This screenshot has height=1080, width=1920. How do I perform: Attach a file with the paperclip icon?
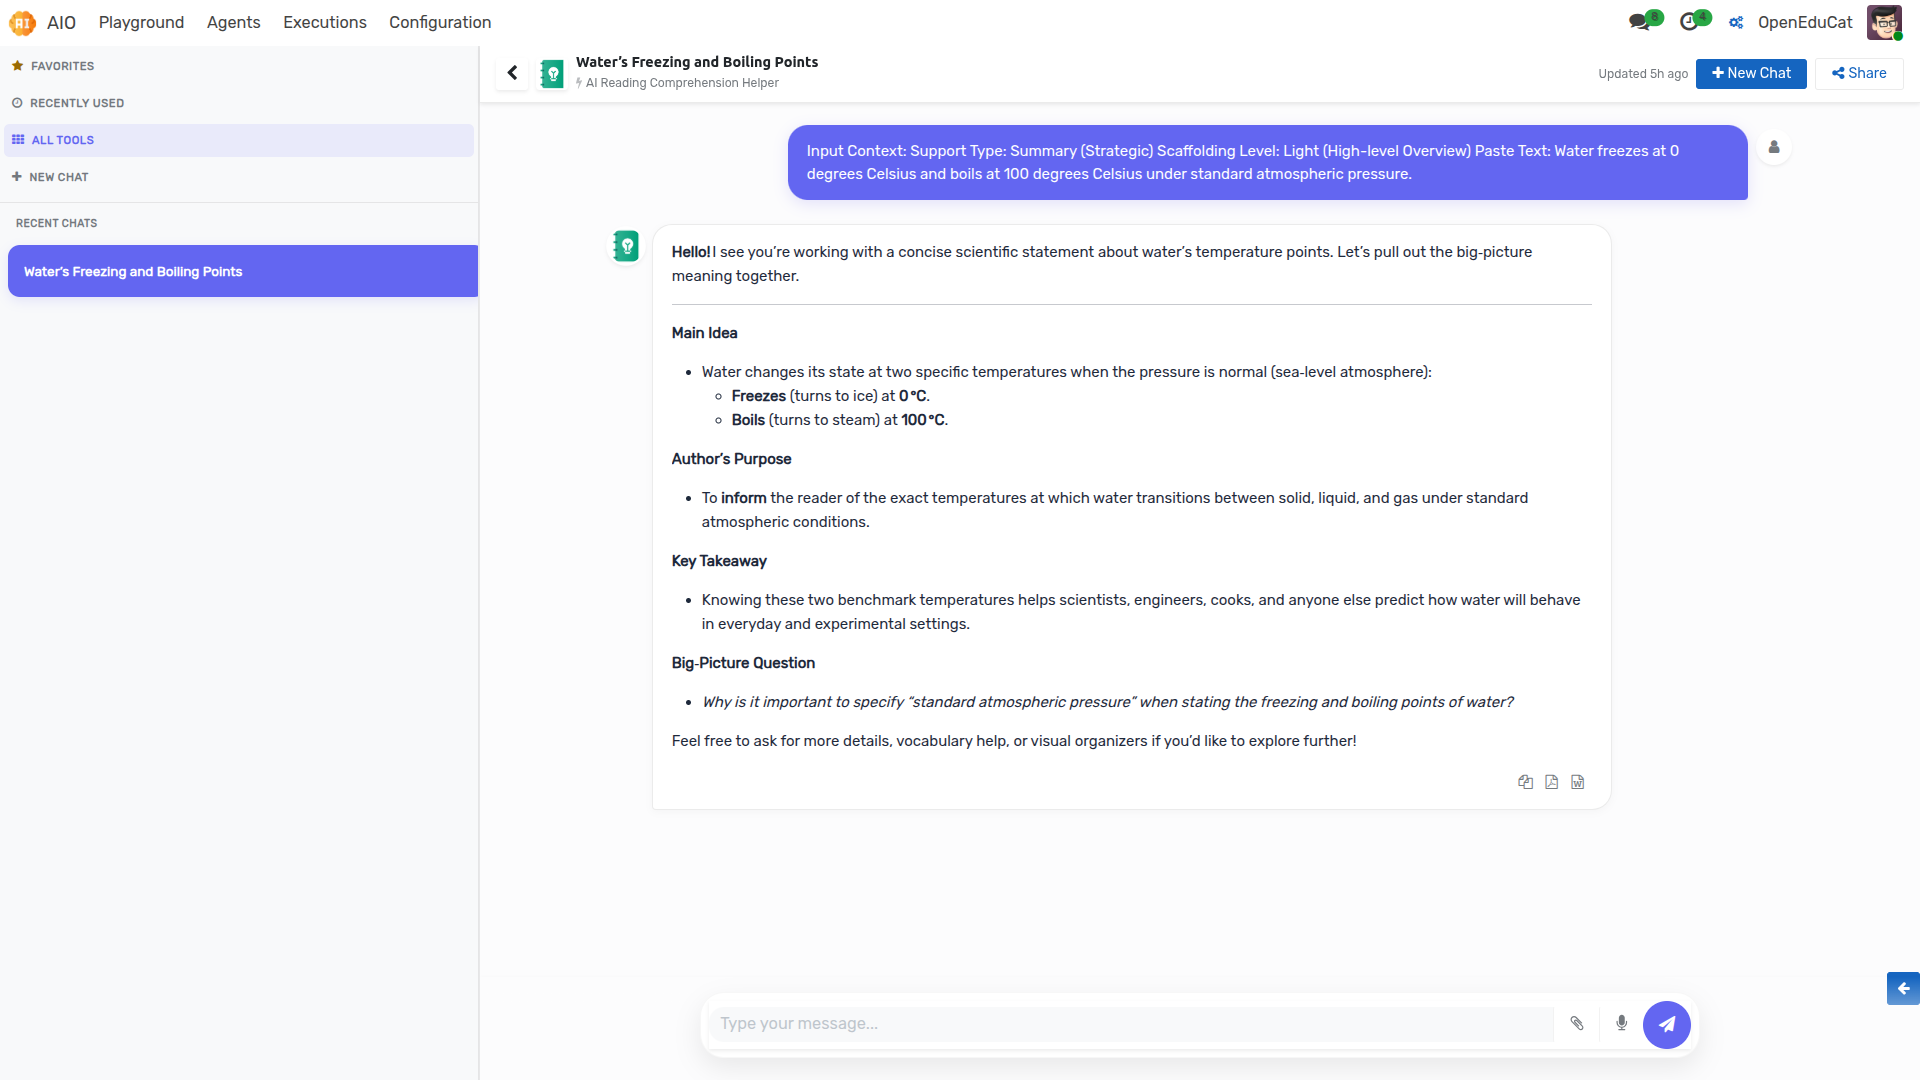(x=1577, y=1023)
